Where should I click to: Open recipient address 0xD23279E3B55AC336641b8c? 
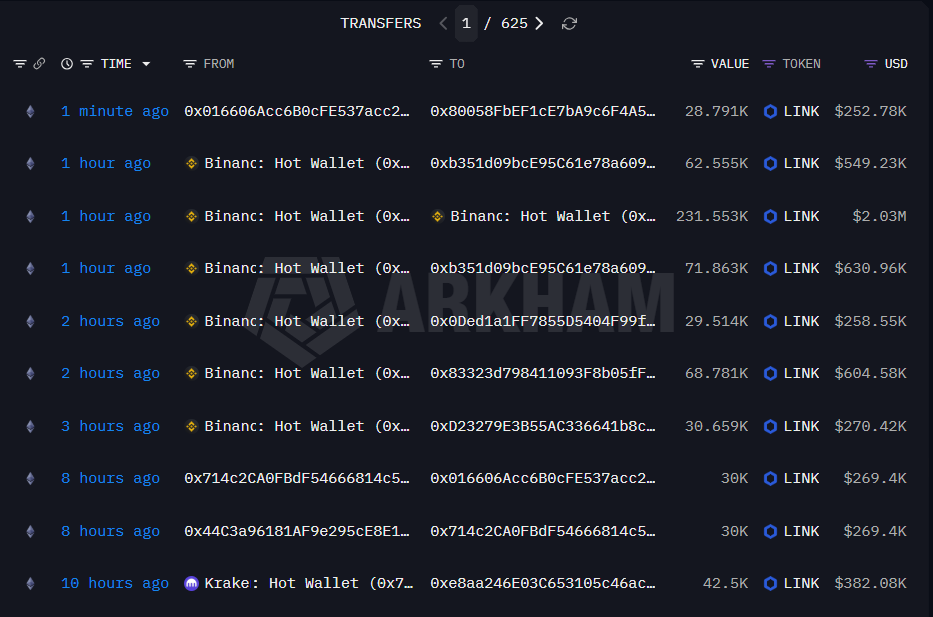543,426
